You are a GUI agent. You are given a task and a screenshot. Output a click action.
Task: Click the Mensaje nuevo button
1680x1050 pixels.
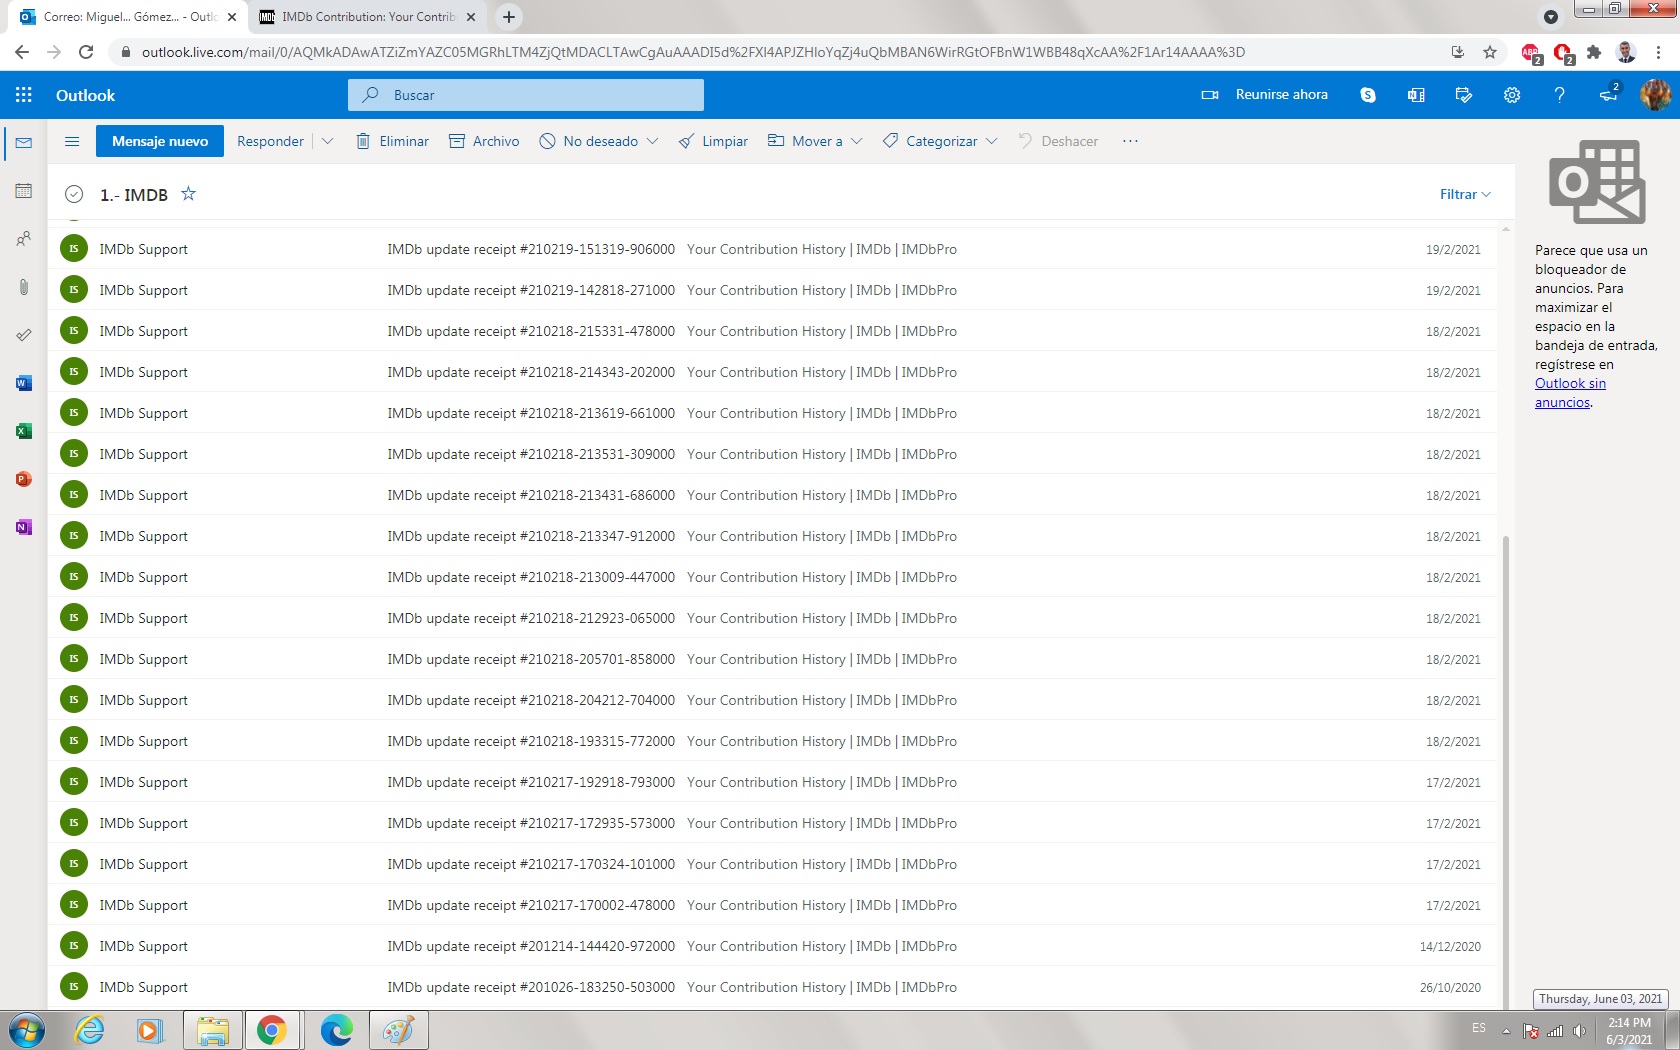click(160, 141)
